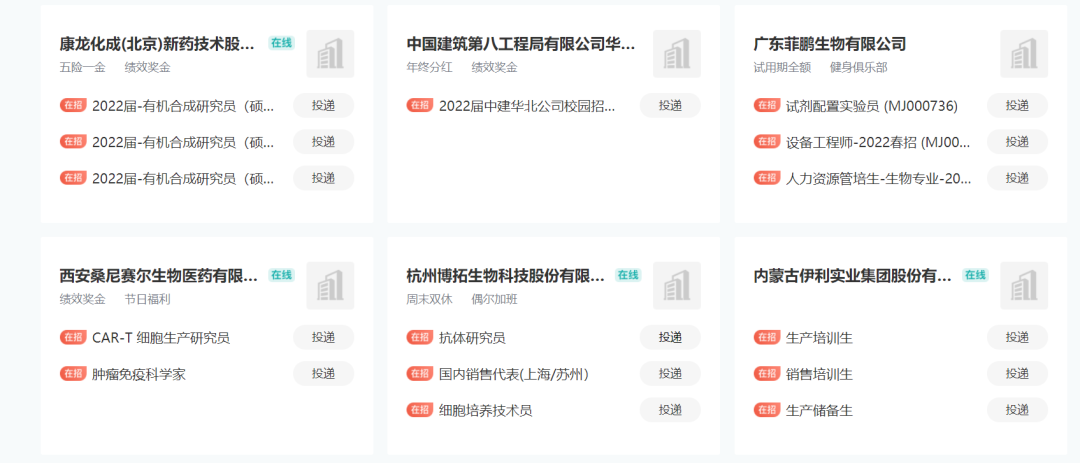Click the 中国建筑第八工程局 company logo icon

point(677,54)
